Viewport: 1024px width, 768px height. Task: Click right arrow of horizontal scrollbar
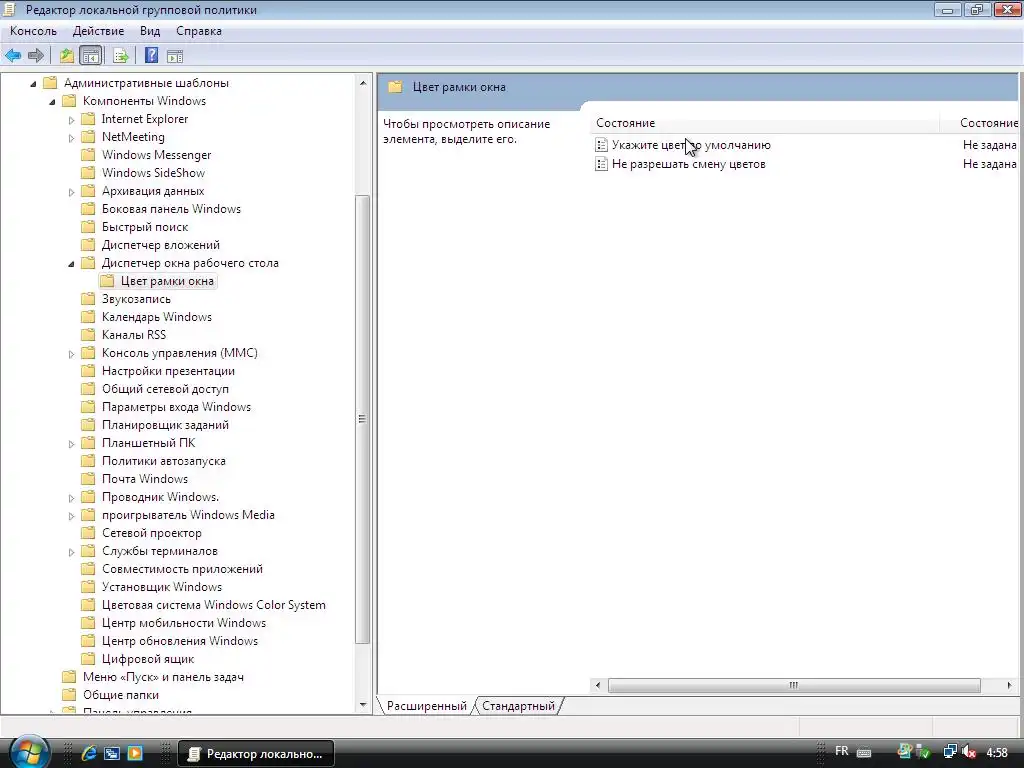click(x=1010, y=685)
